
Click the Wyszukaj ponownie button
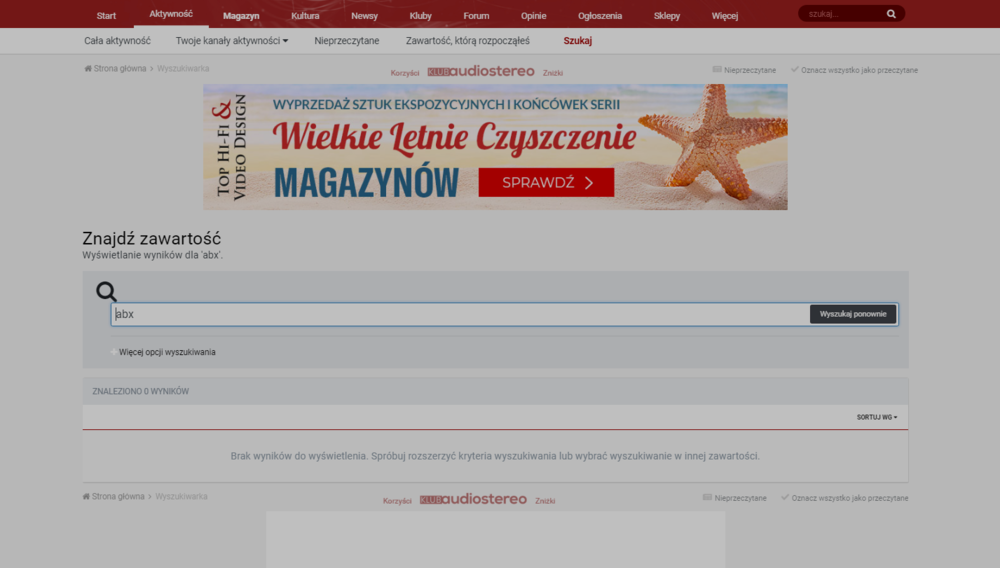click(x=853, y=314)
